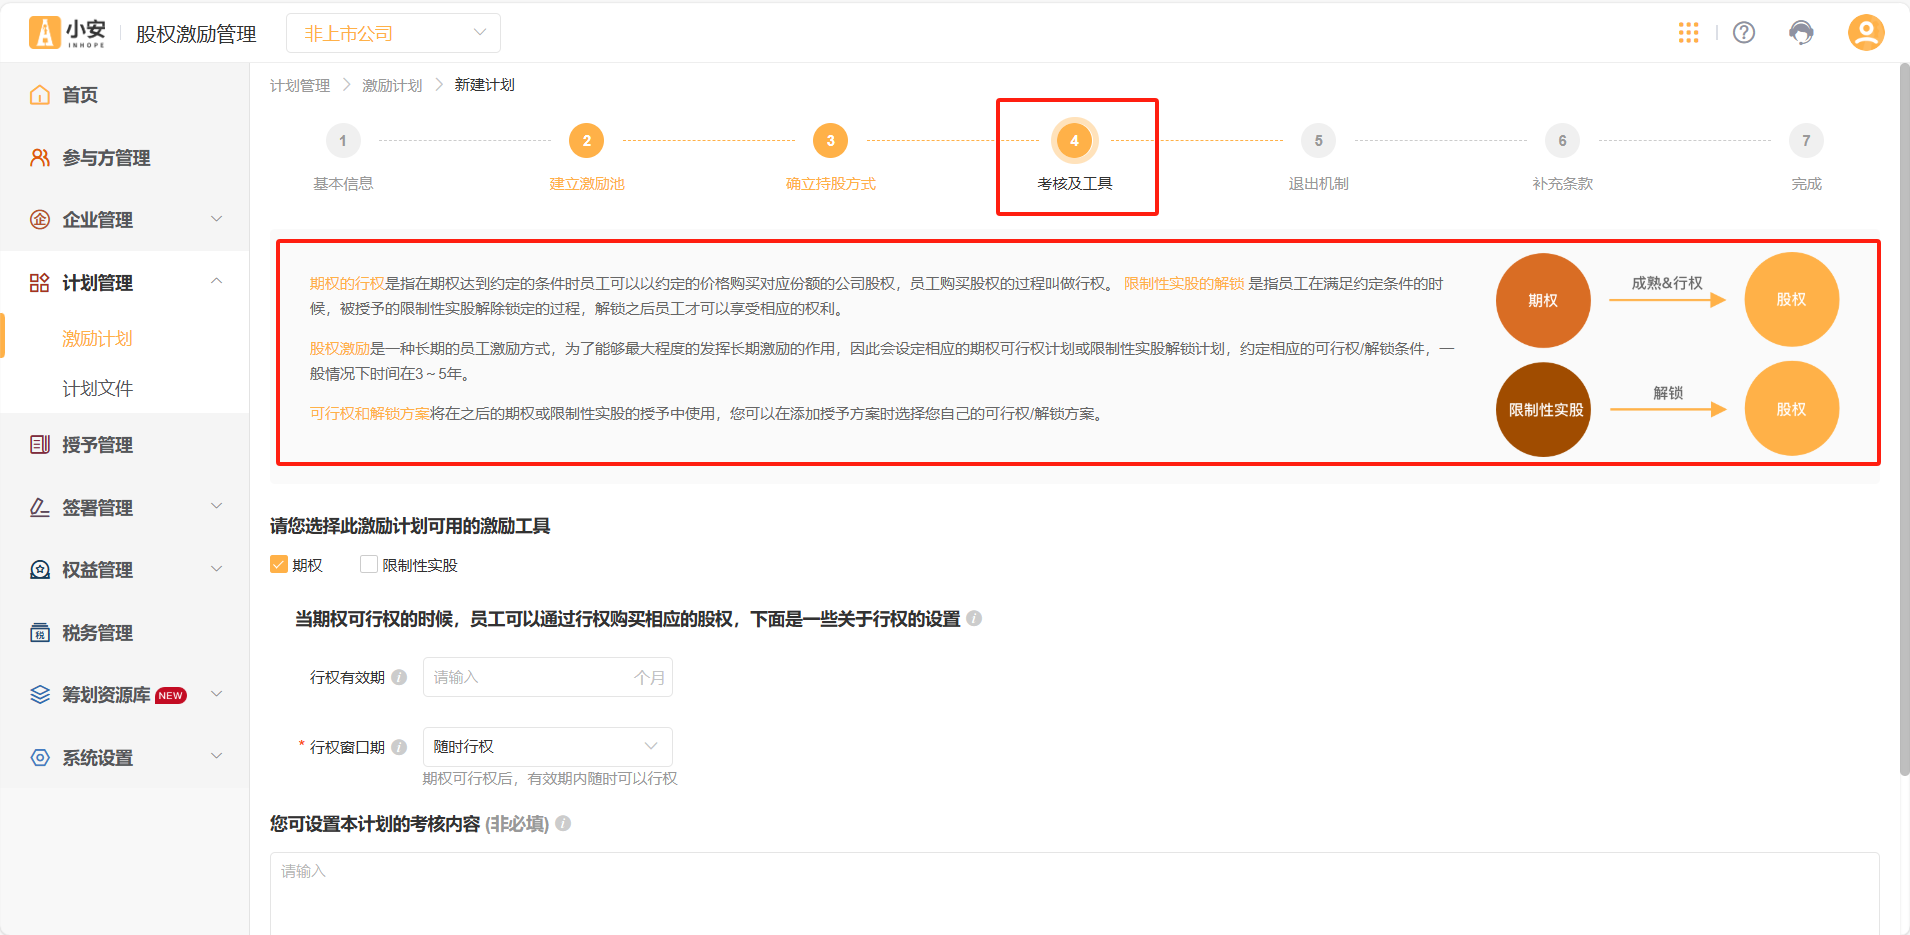Image resolution: width=1910 pixels, height=935 pixels.
Task: Go to step 5 退出机制
Action: tap(1318, 141)
